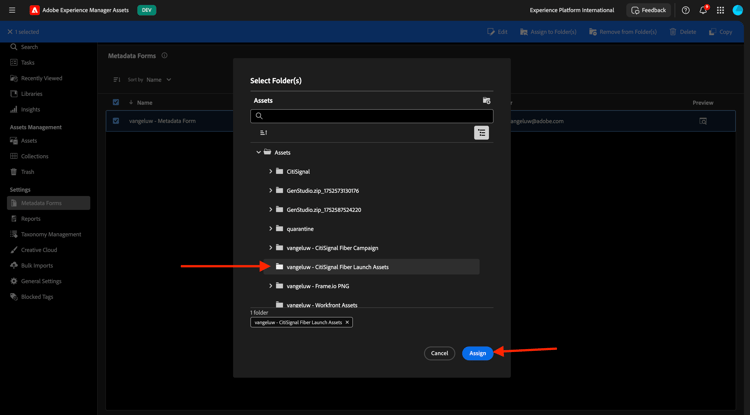The image size is (750, 415).
Task: Click the Delete action
Action: point(683,32)
